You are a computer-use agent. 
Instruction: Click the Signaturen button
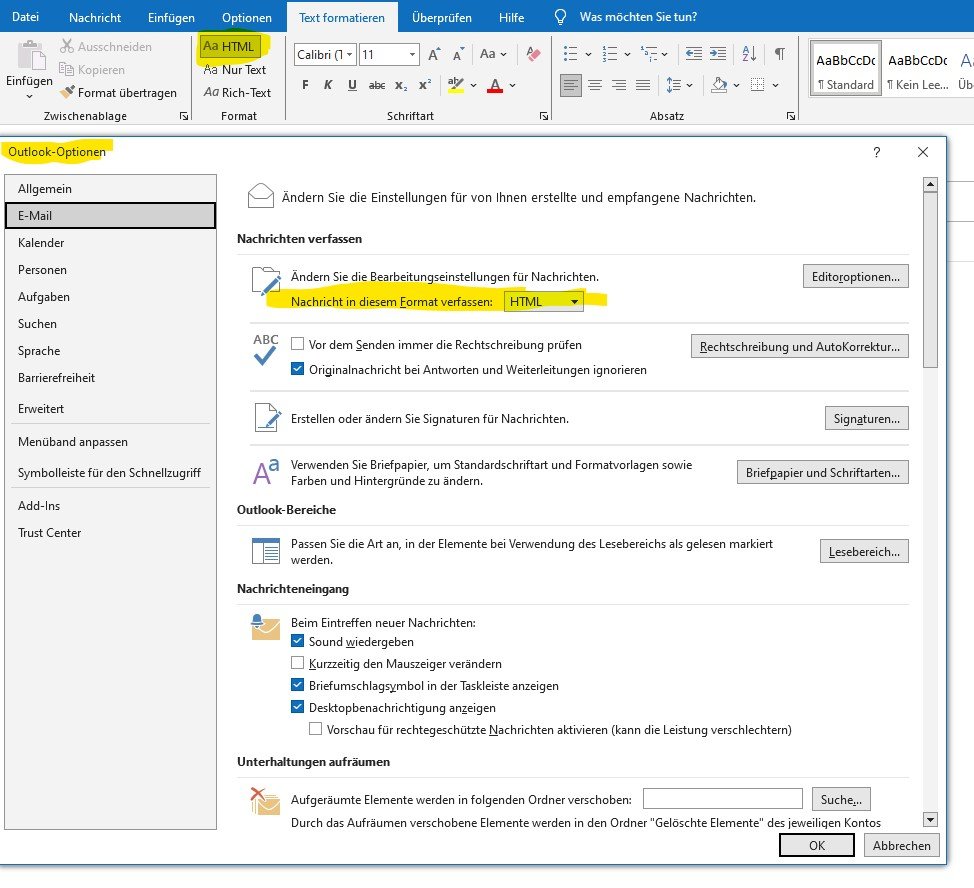[x=867, y=418]
